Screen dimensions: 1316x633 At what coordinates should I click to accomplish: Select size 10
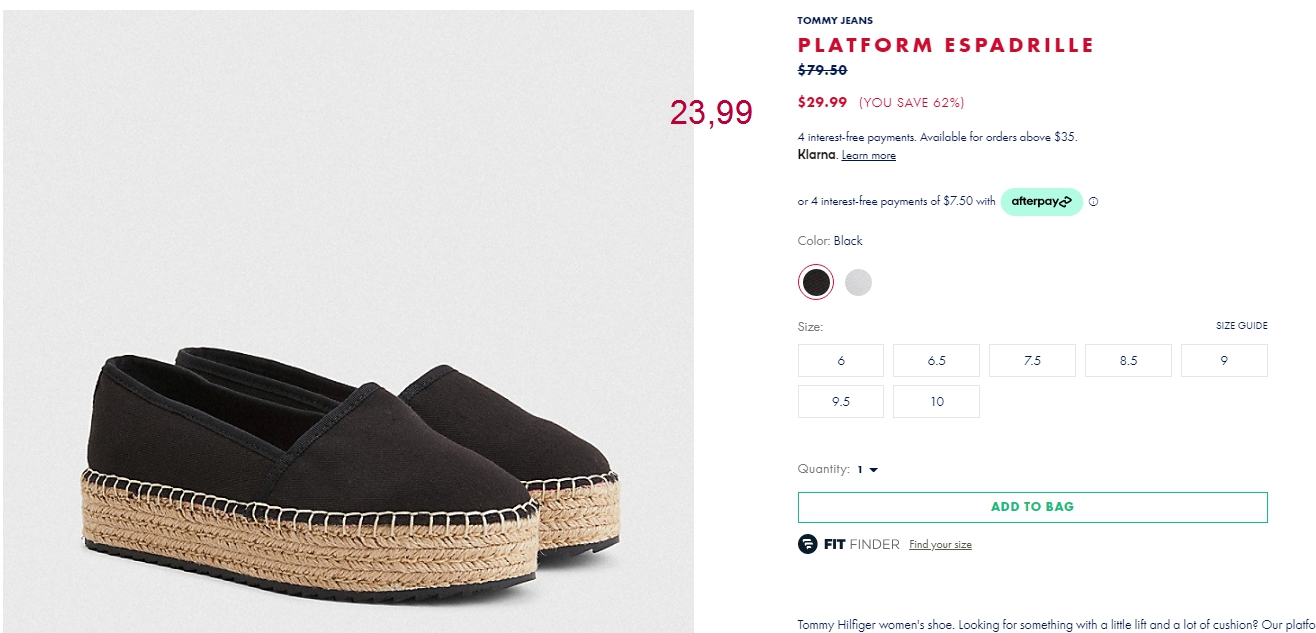[936, 401]
